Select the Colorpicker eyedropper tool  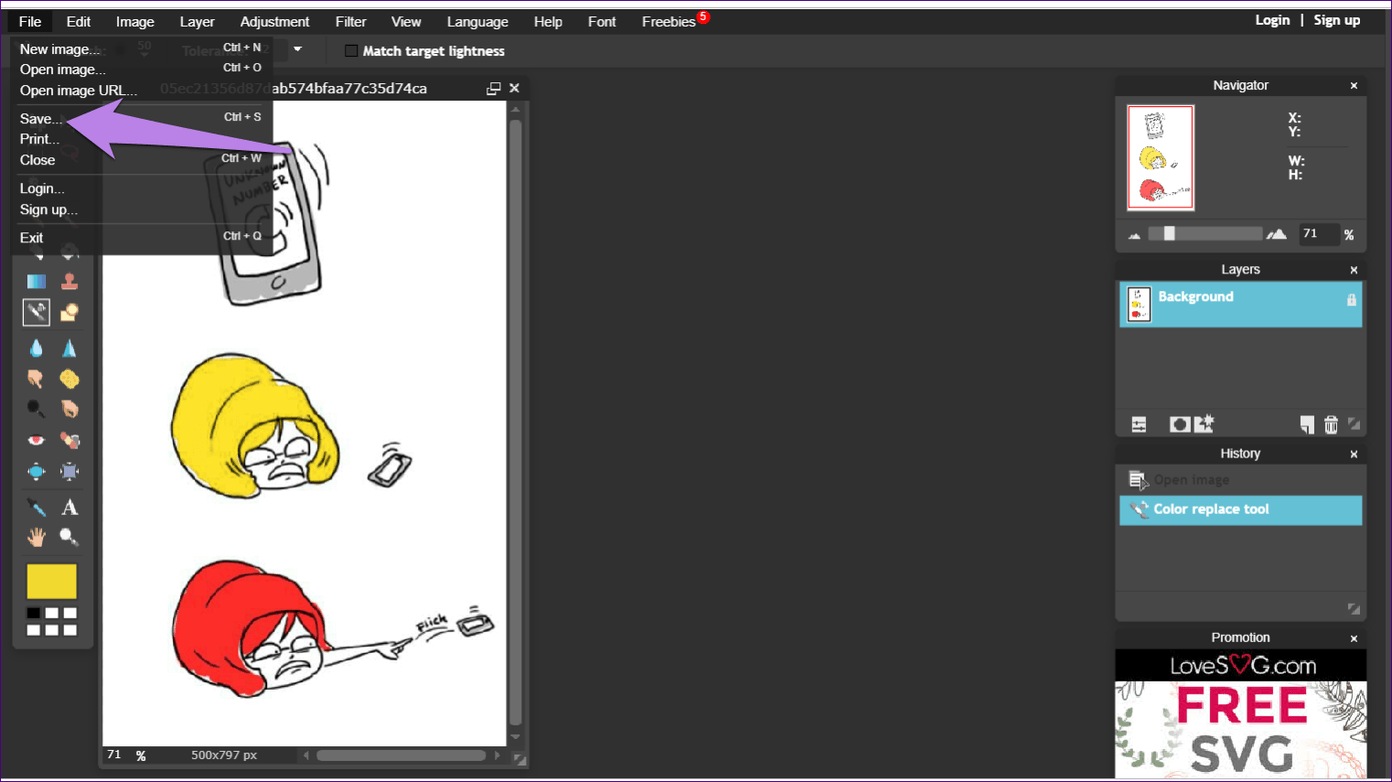[x=36, y=507]
